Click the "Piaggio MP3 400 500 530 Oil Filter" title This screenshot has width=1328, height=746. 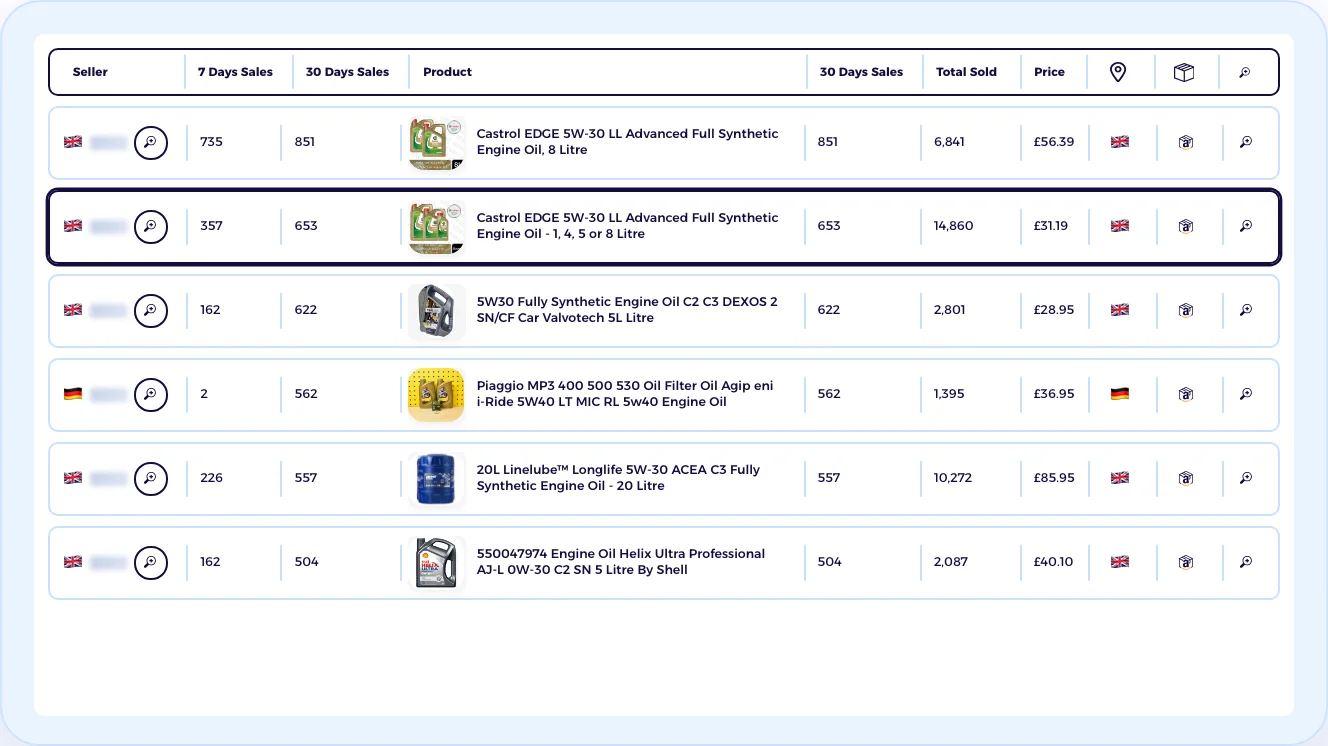[x=625, y=394]
